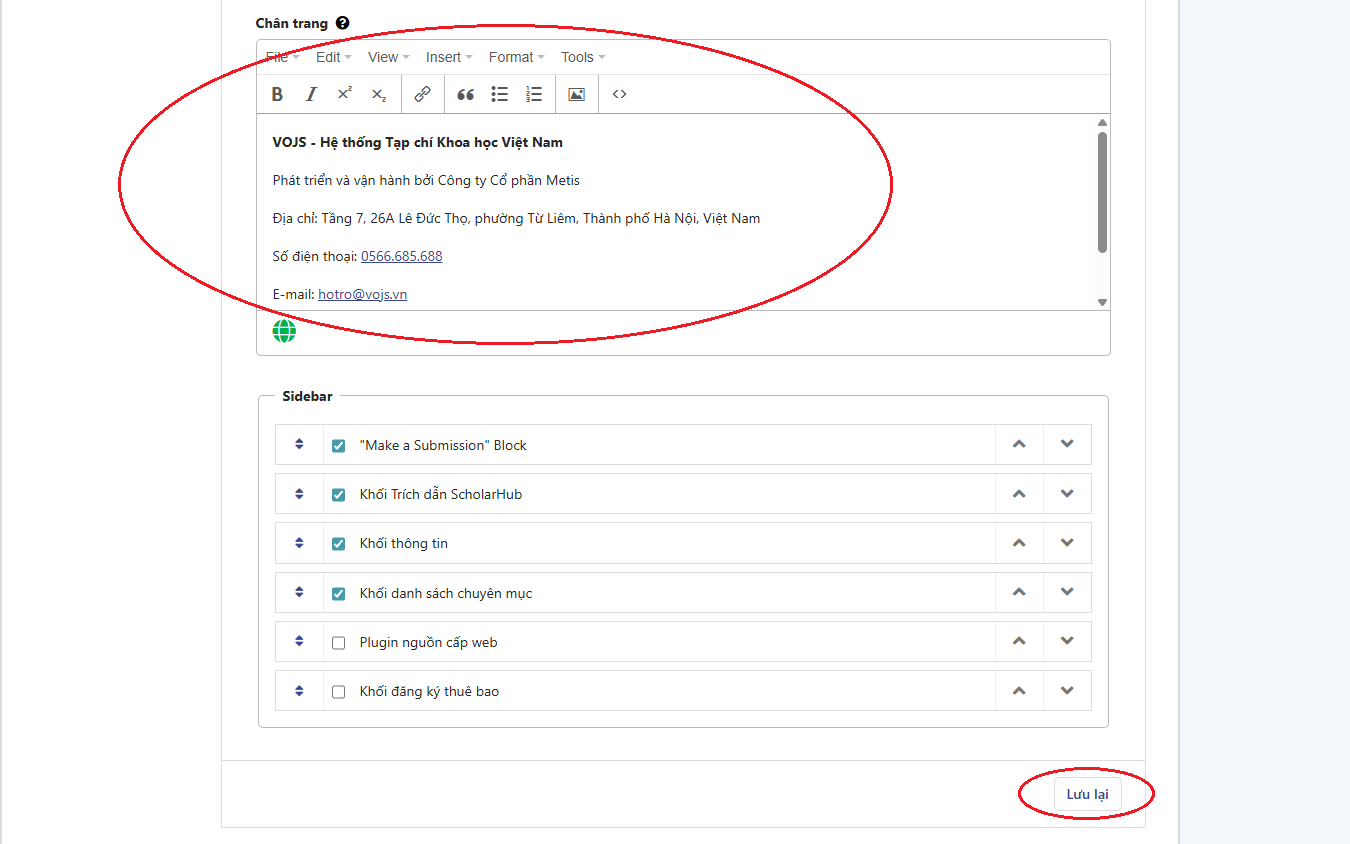The width and height of the screenshot is (1350, 844).
Task: Open the Tools menu
Action: pos(582,57)
